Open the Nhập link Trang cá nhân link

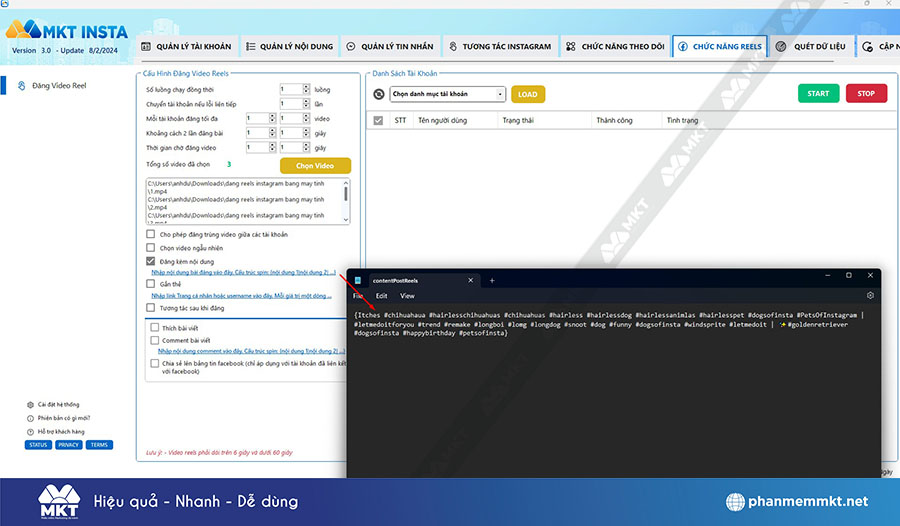click(x=242, y=296)
